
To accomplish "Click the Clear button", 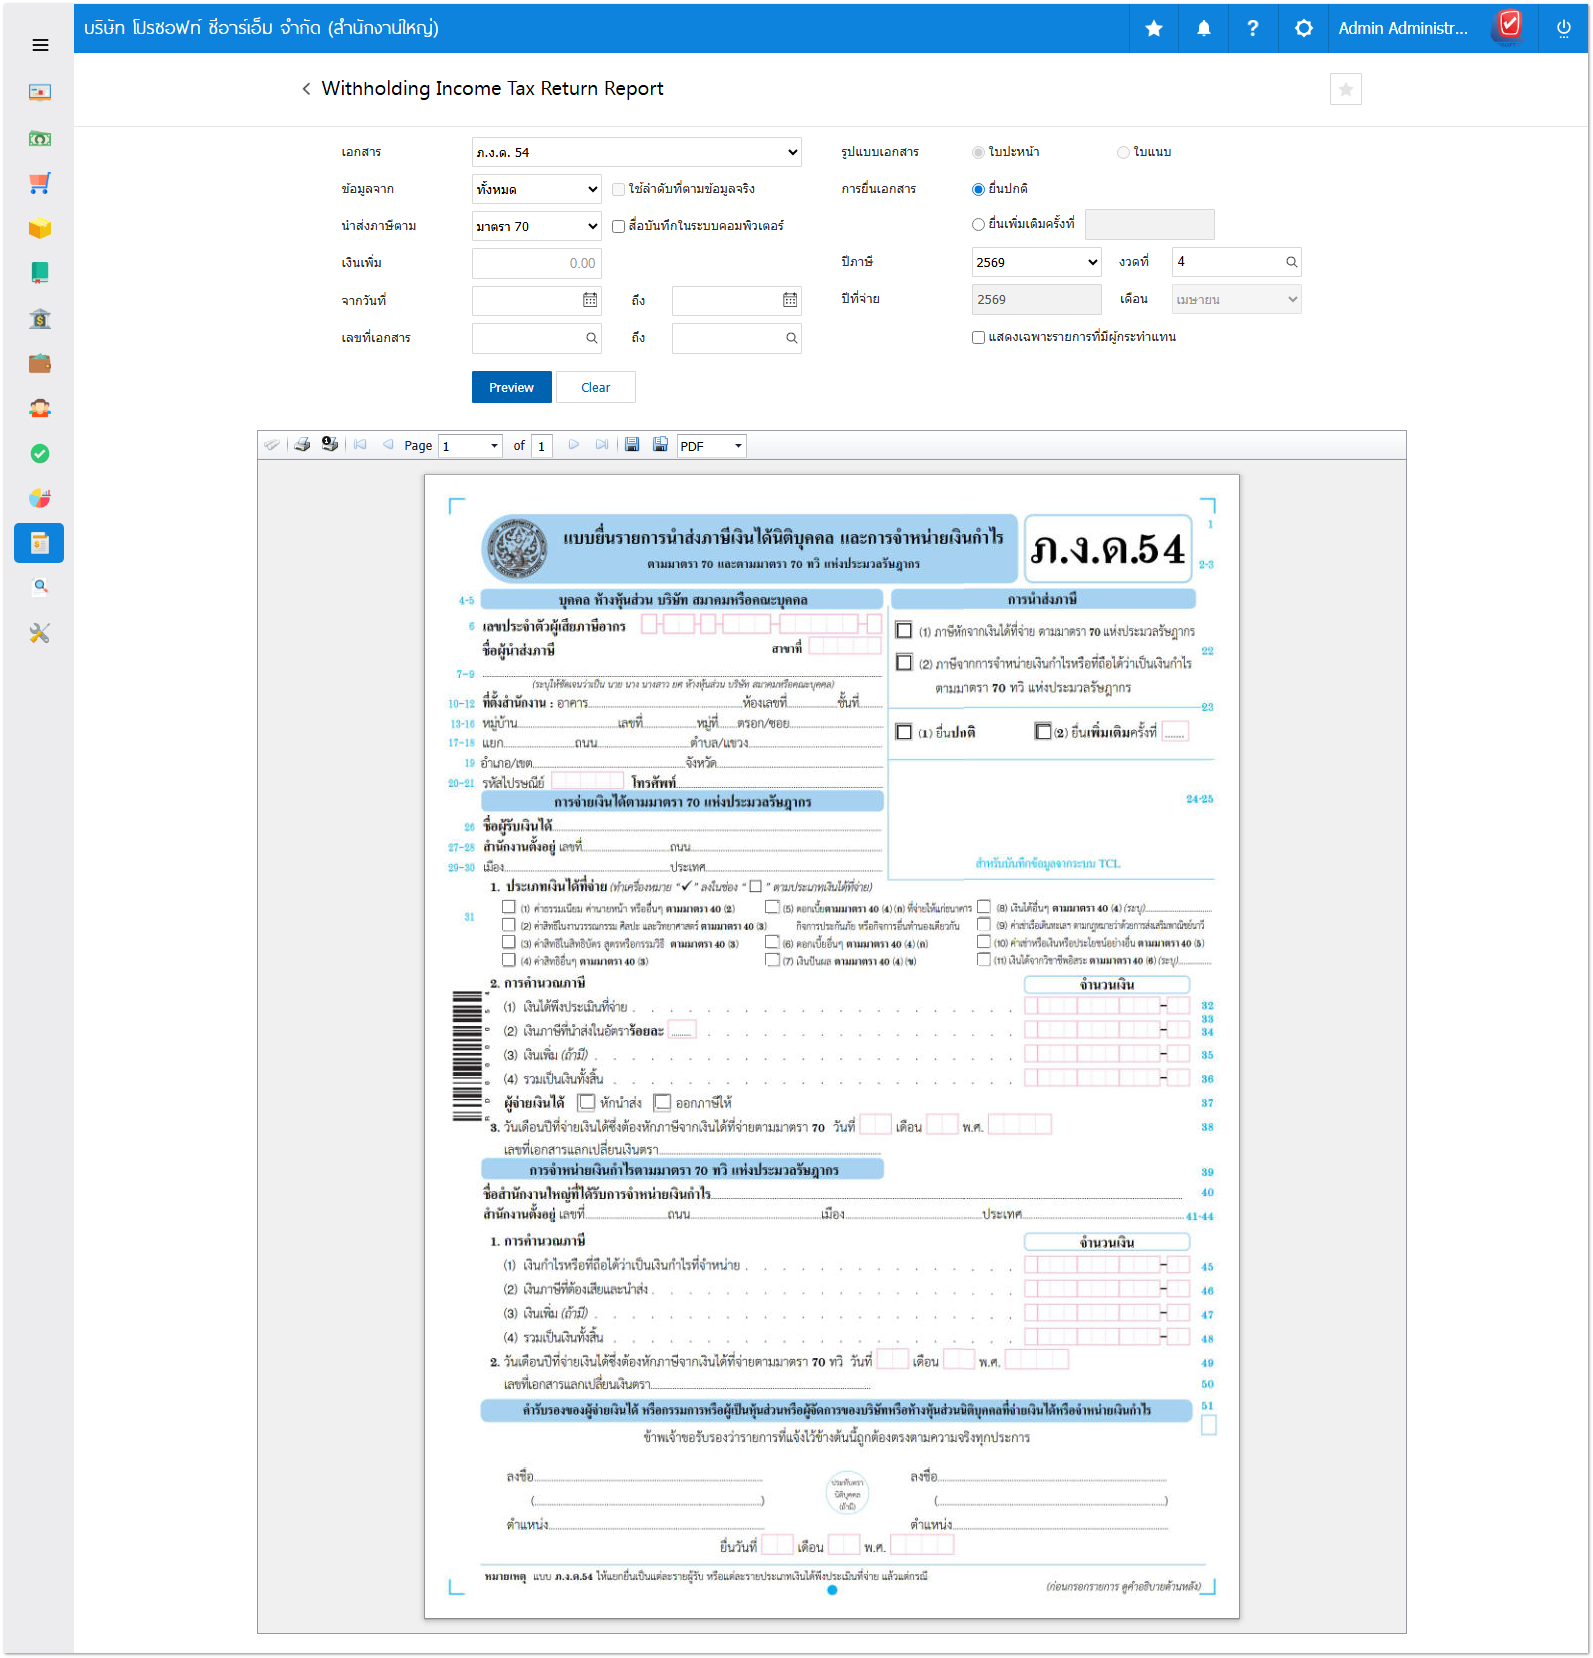I will 595,387.
